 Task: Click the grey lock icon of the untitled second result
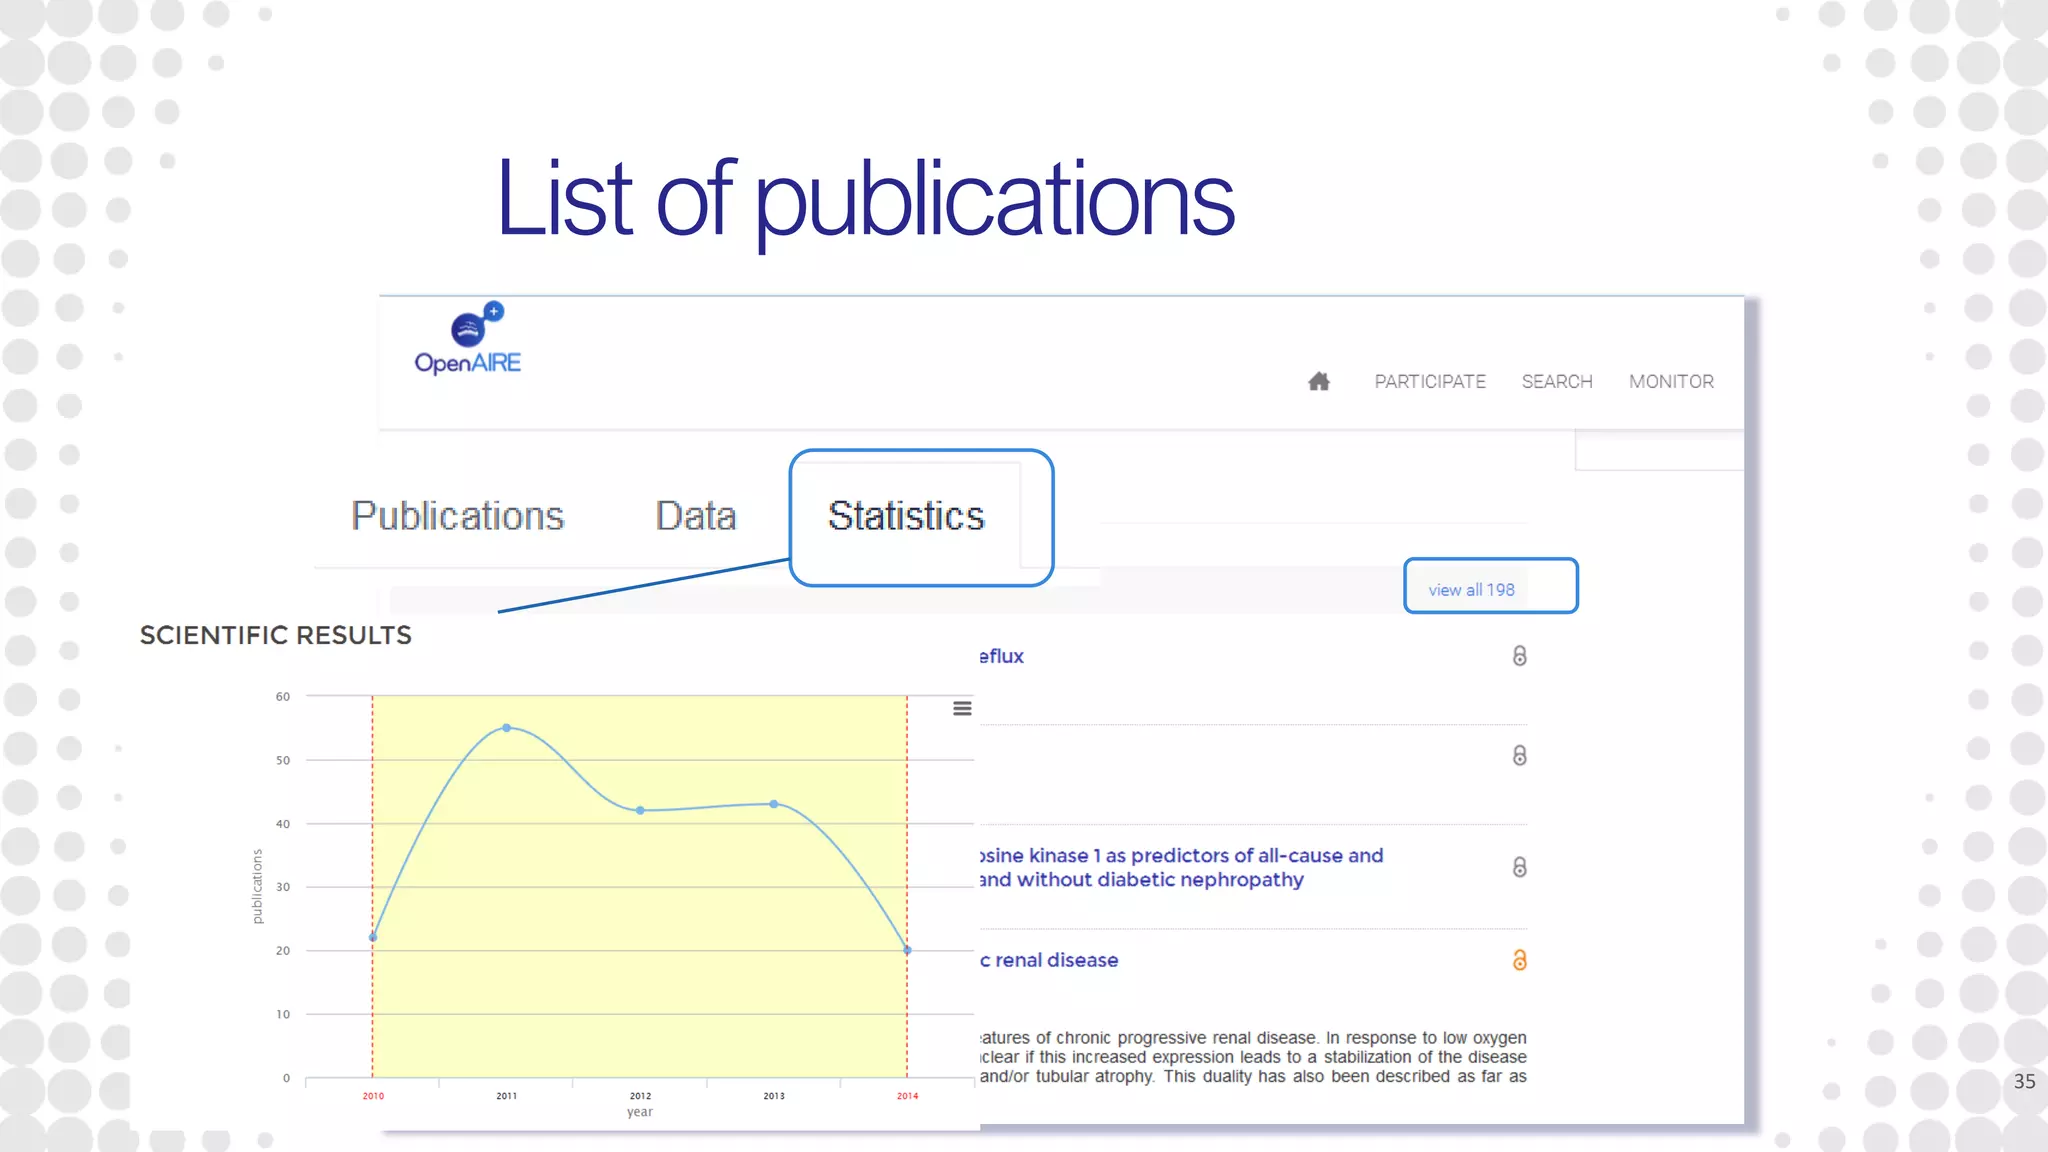1519,755
